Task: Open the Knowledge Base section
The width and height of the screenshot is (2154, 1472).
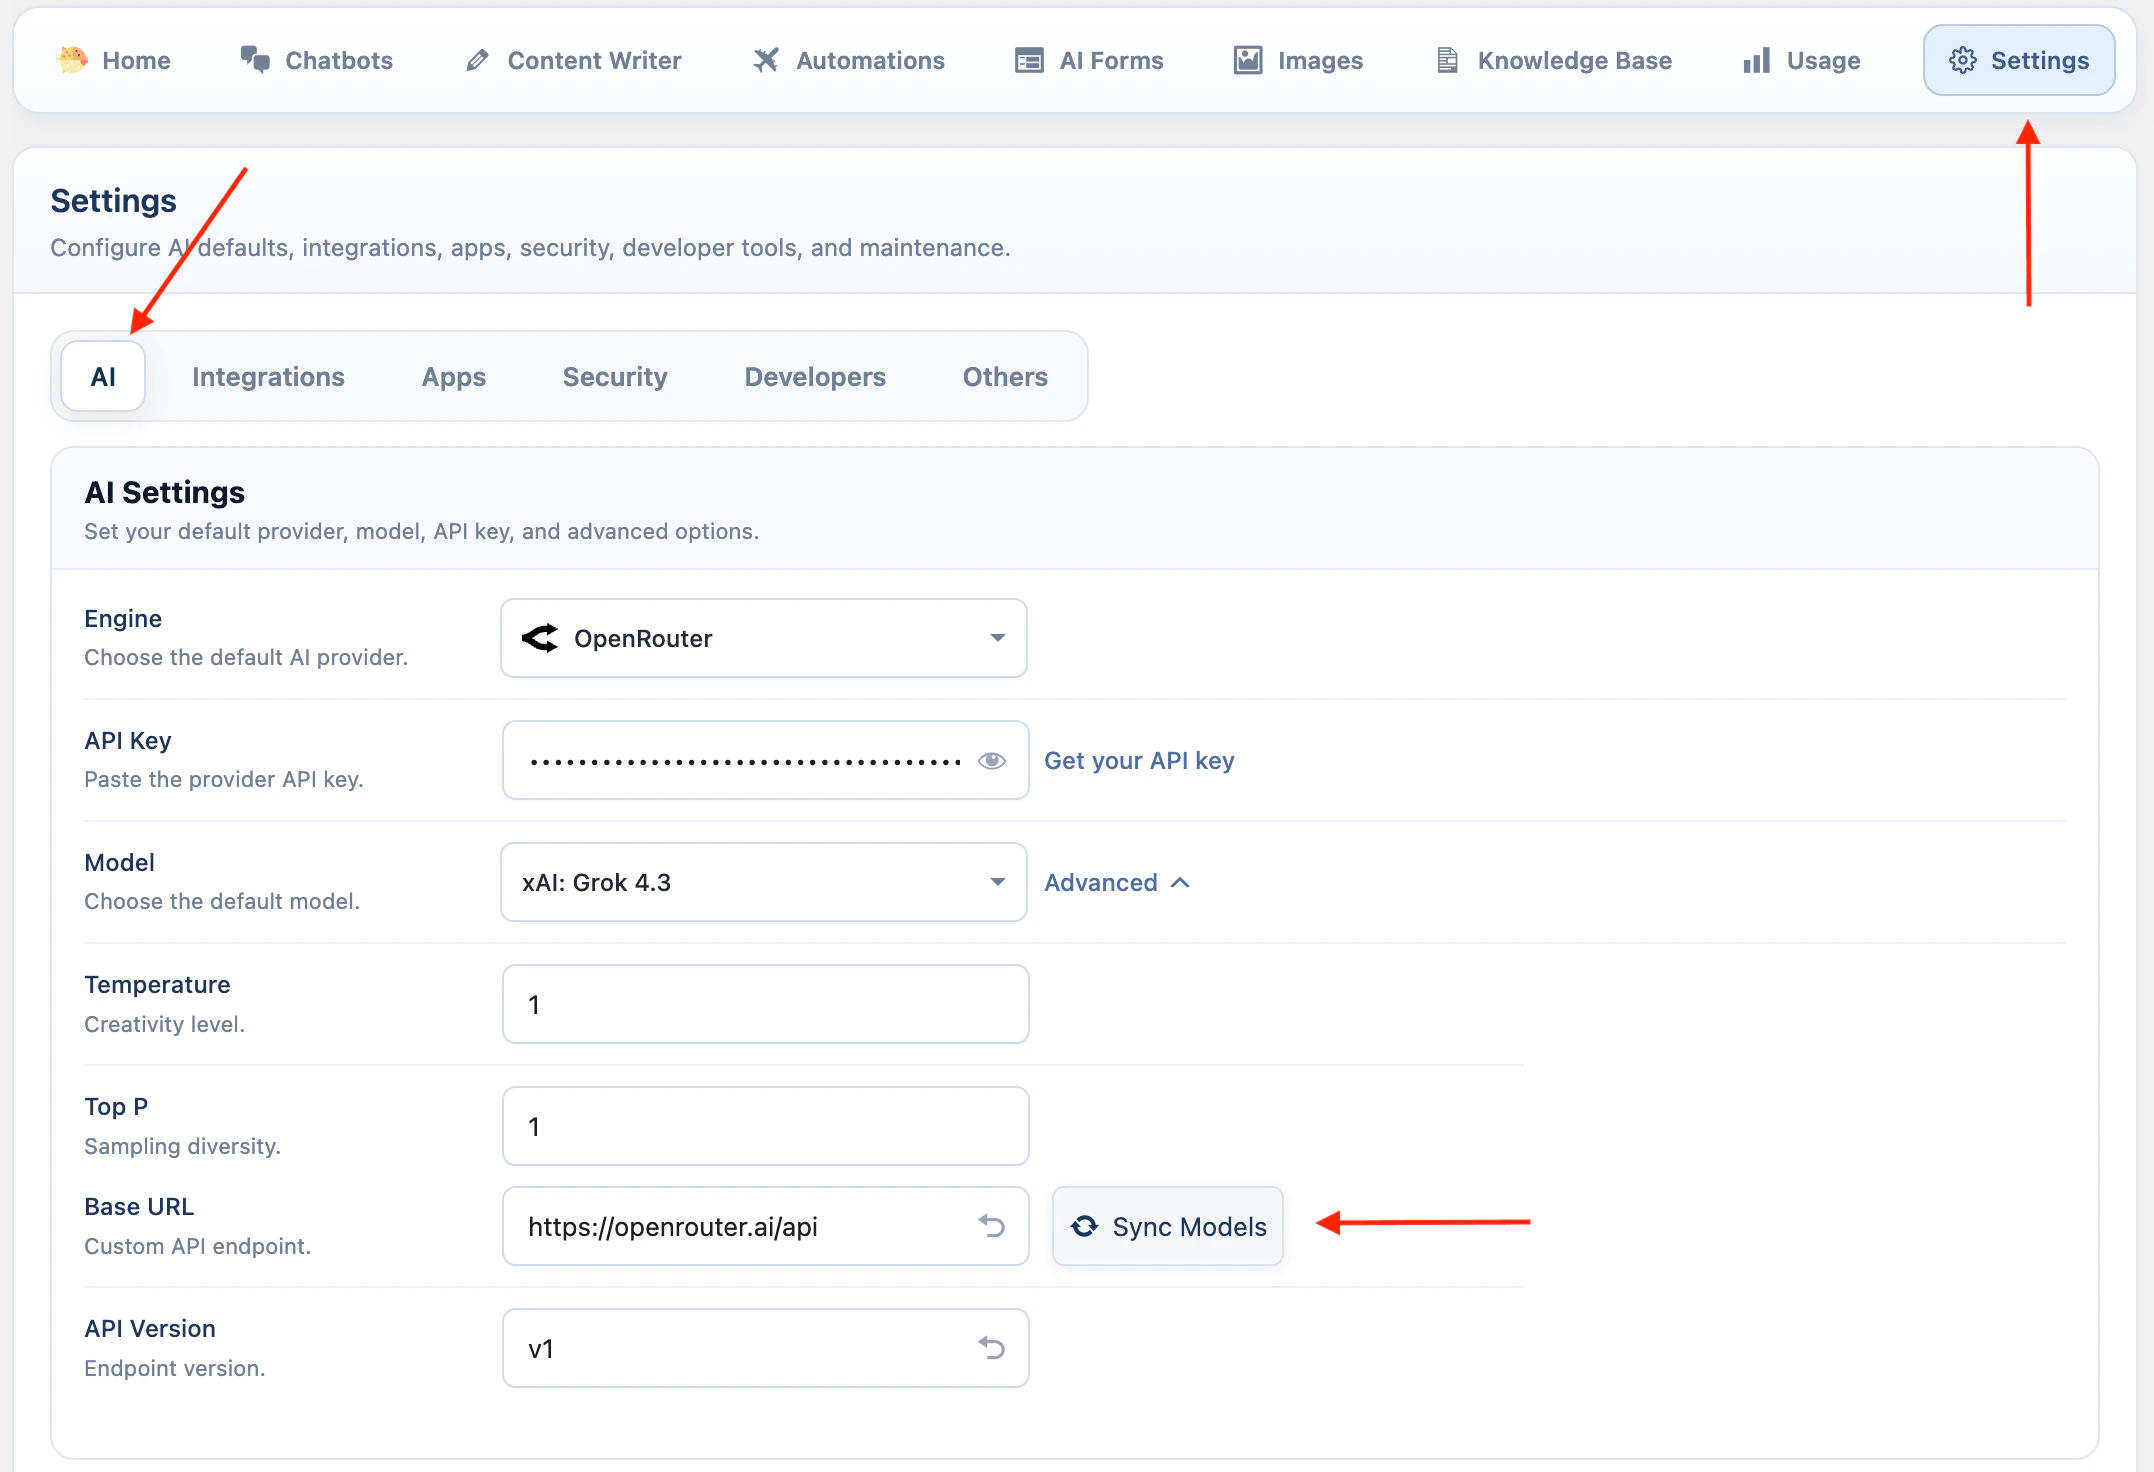Action: 1554,60
